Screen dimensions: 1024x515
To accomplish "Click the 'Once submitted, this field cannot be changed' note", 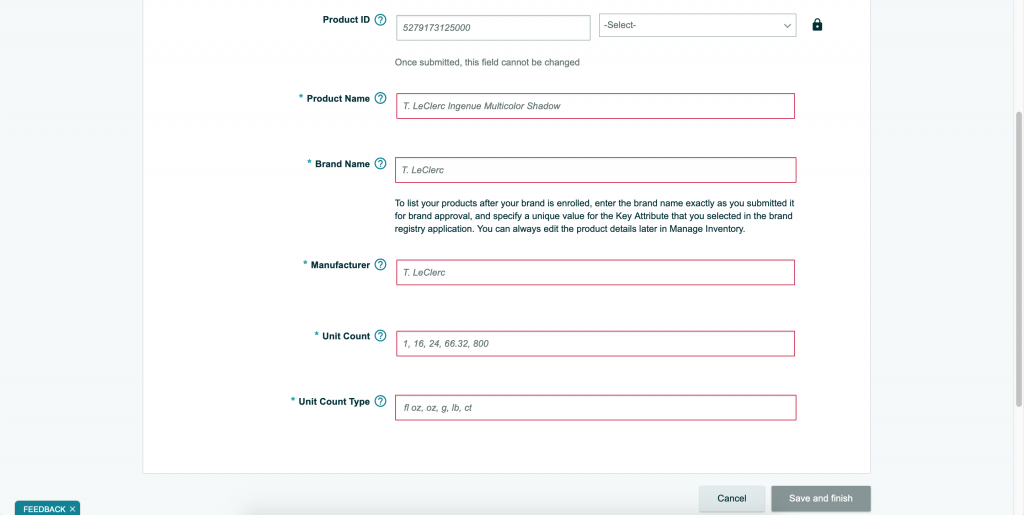I will point(487,63).
